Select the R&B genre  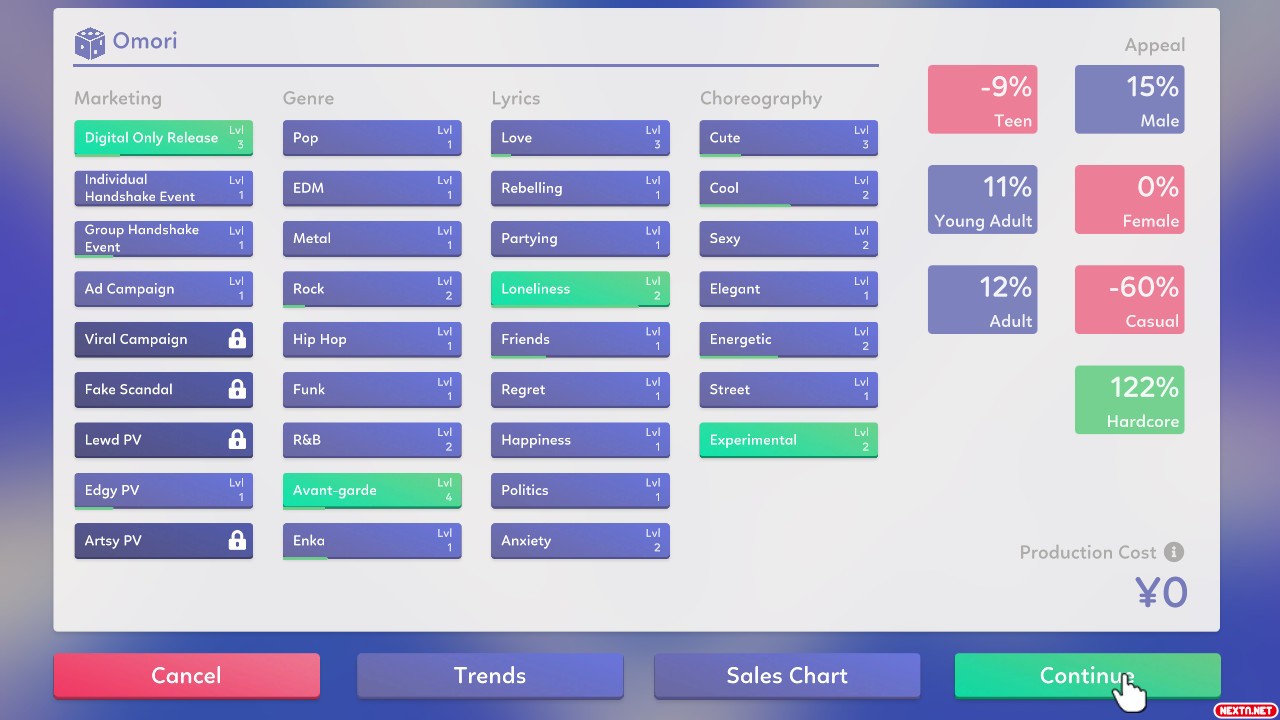pyautogui.click(x=372, y=440)
